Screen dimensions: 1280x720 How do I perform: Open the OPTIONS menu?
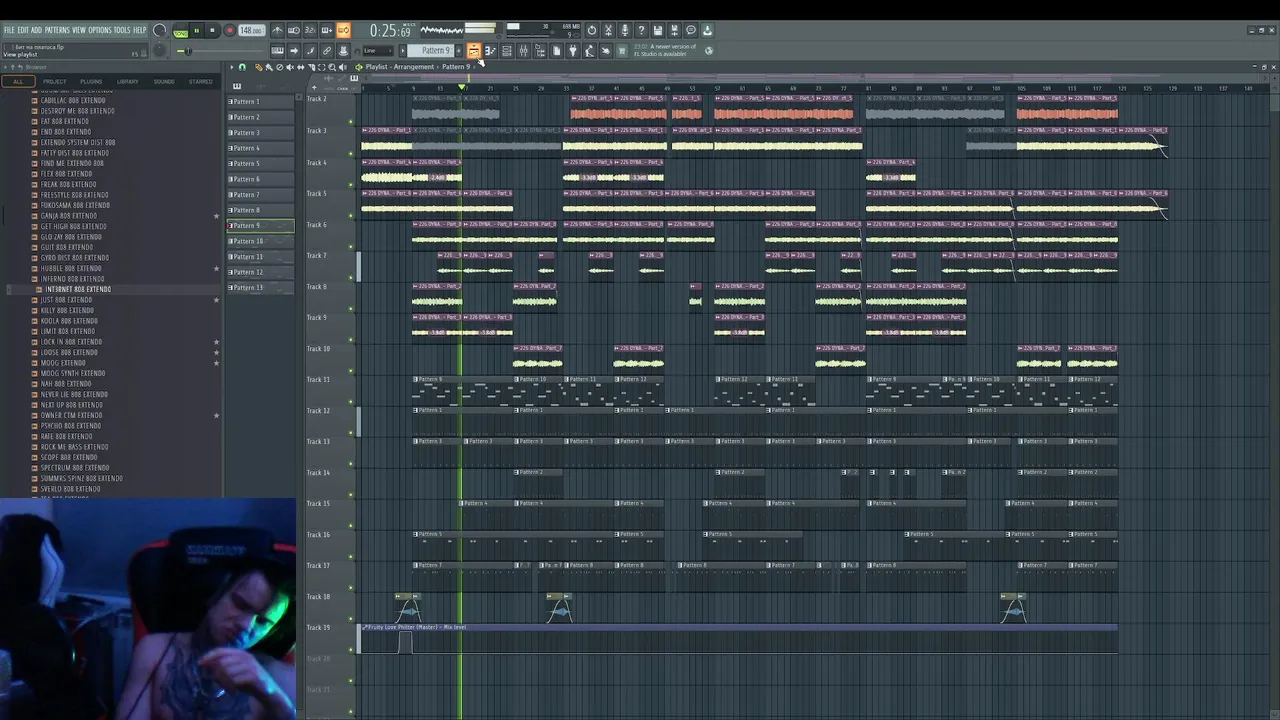pyautogui.click(x=100, y=30)
